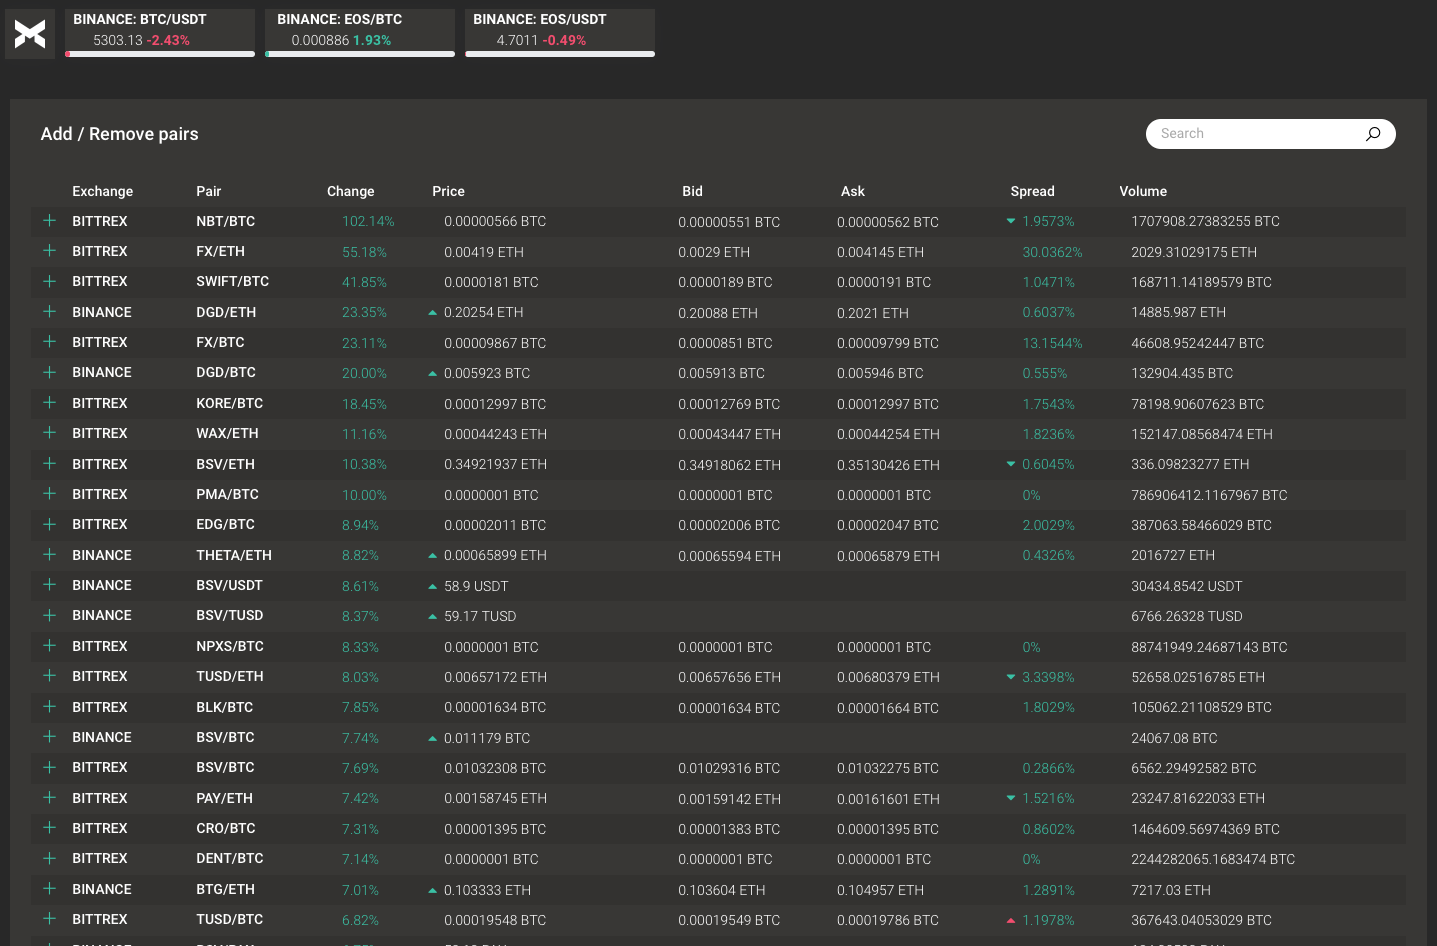
Task: Add the BITTREX DENT/BTC pair
Action: 49,858
